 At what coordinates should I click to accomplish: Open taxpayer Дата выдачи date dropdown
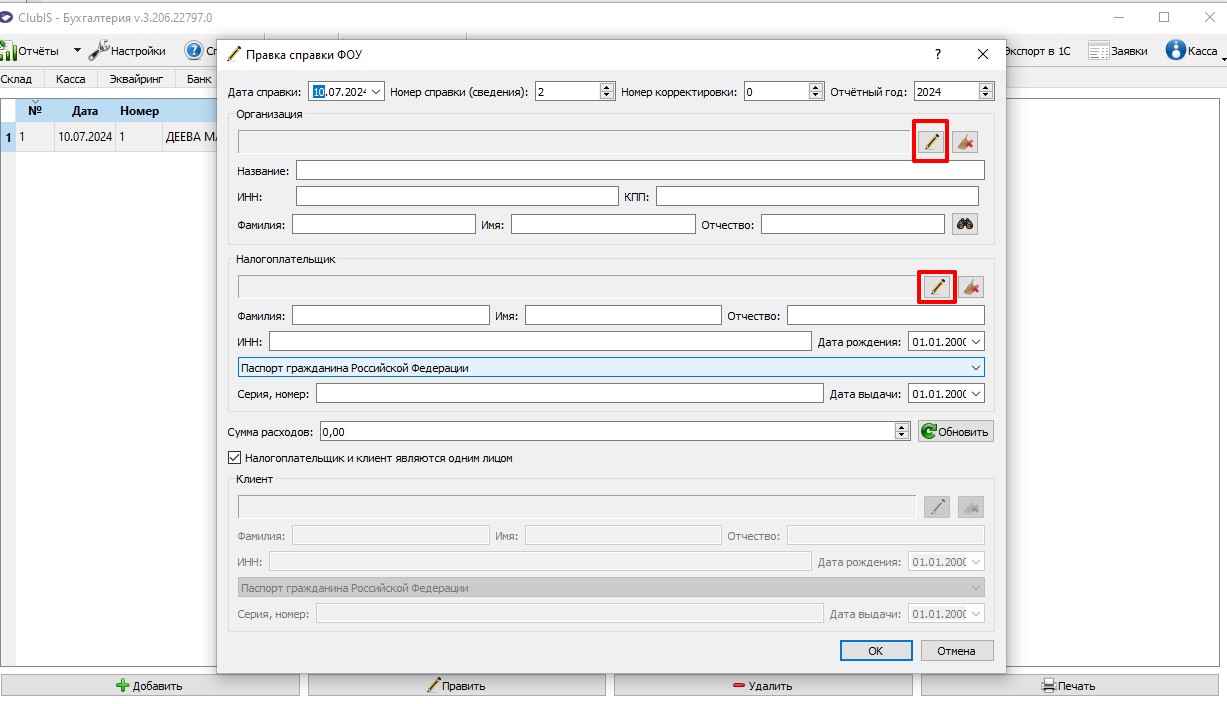[976, 394]
